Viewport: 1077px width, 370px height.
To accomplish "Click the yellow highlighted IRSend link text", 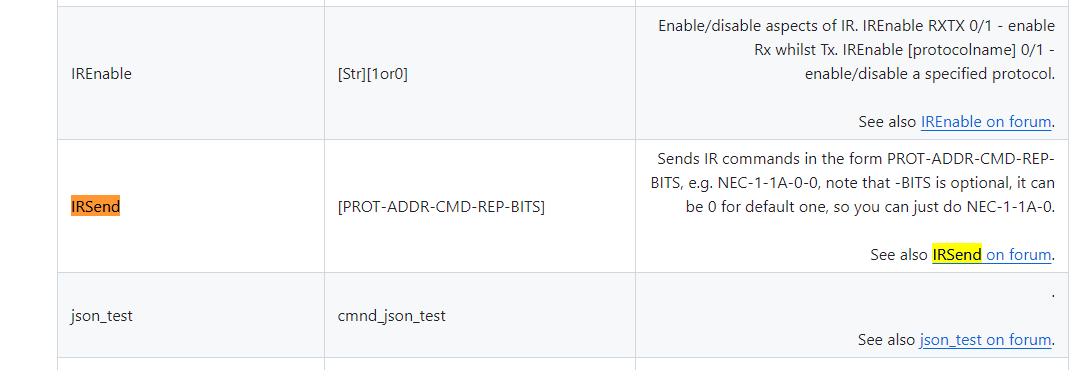I will 957,255.
